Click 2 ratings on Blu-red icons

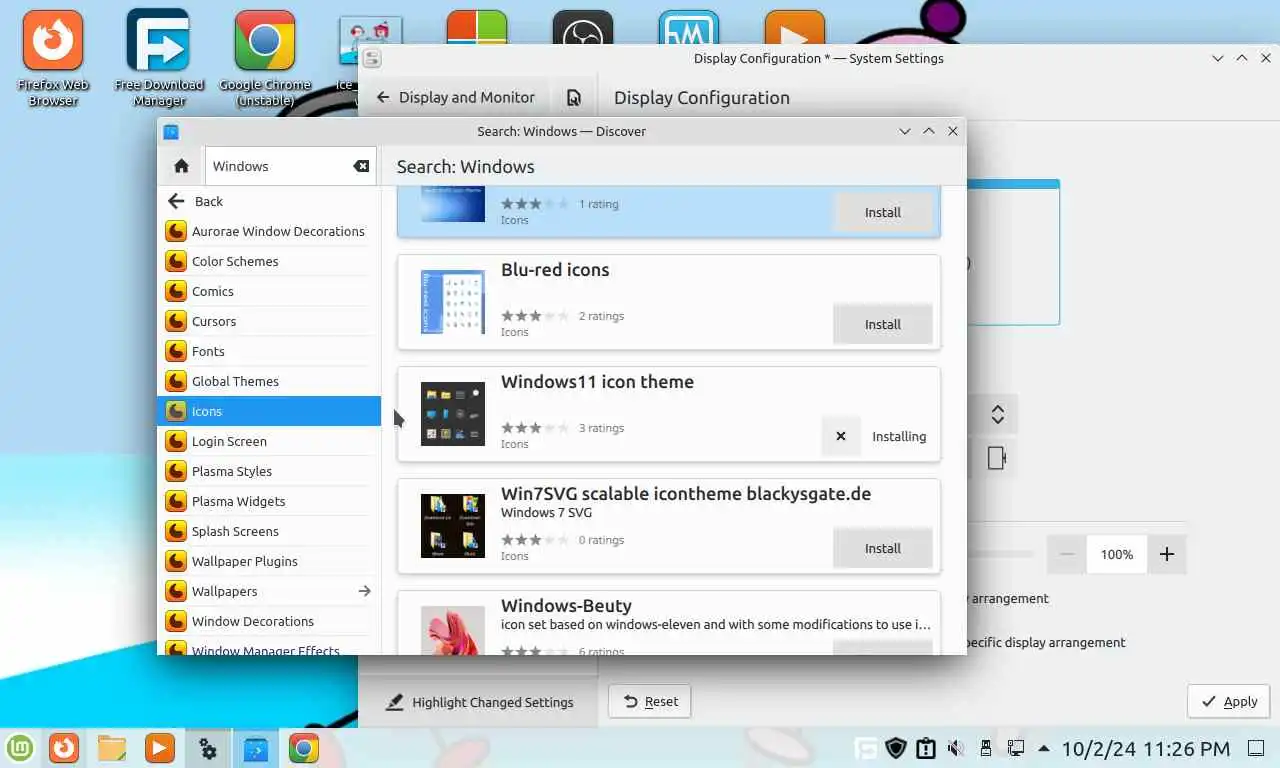pyautogui.click(x=601, y=316)
